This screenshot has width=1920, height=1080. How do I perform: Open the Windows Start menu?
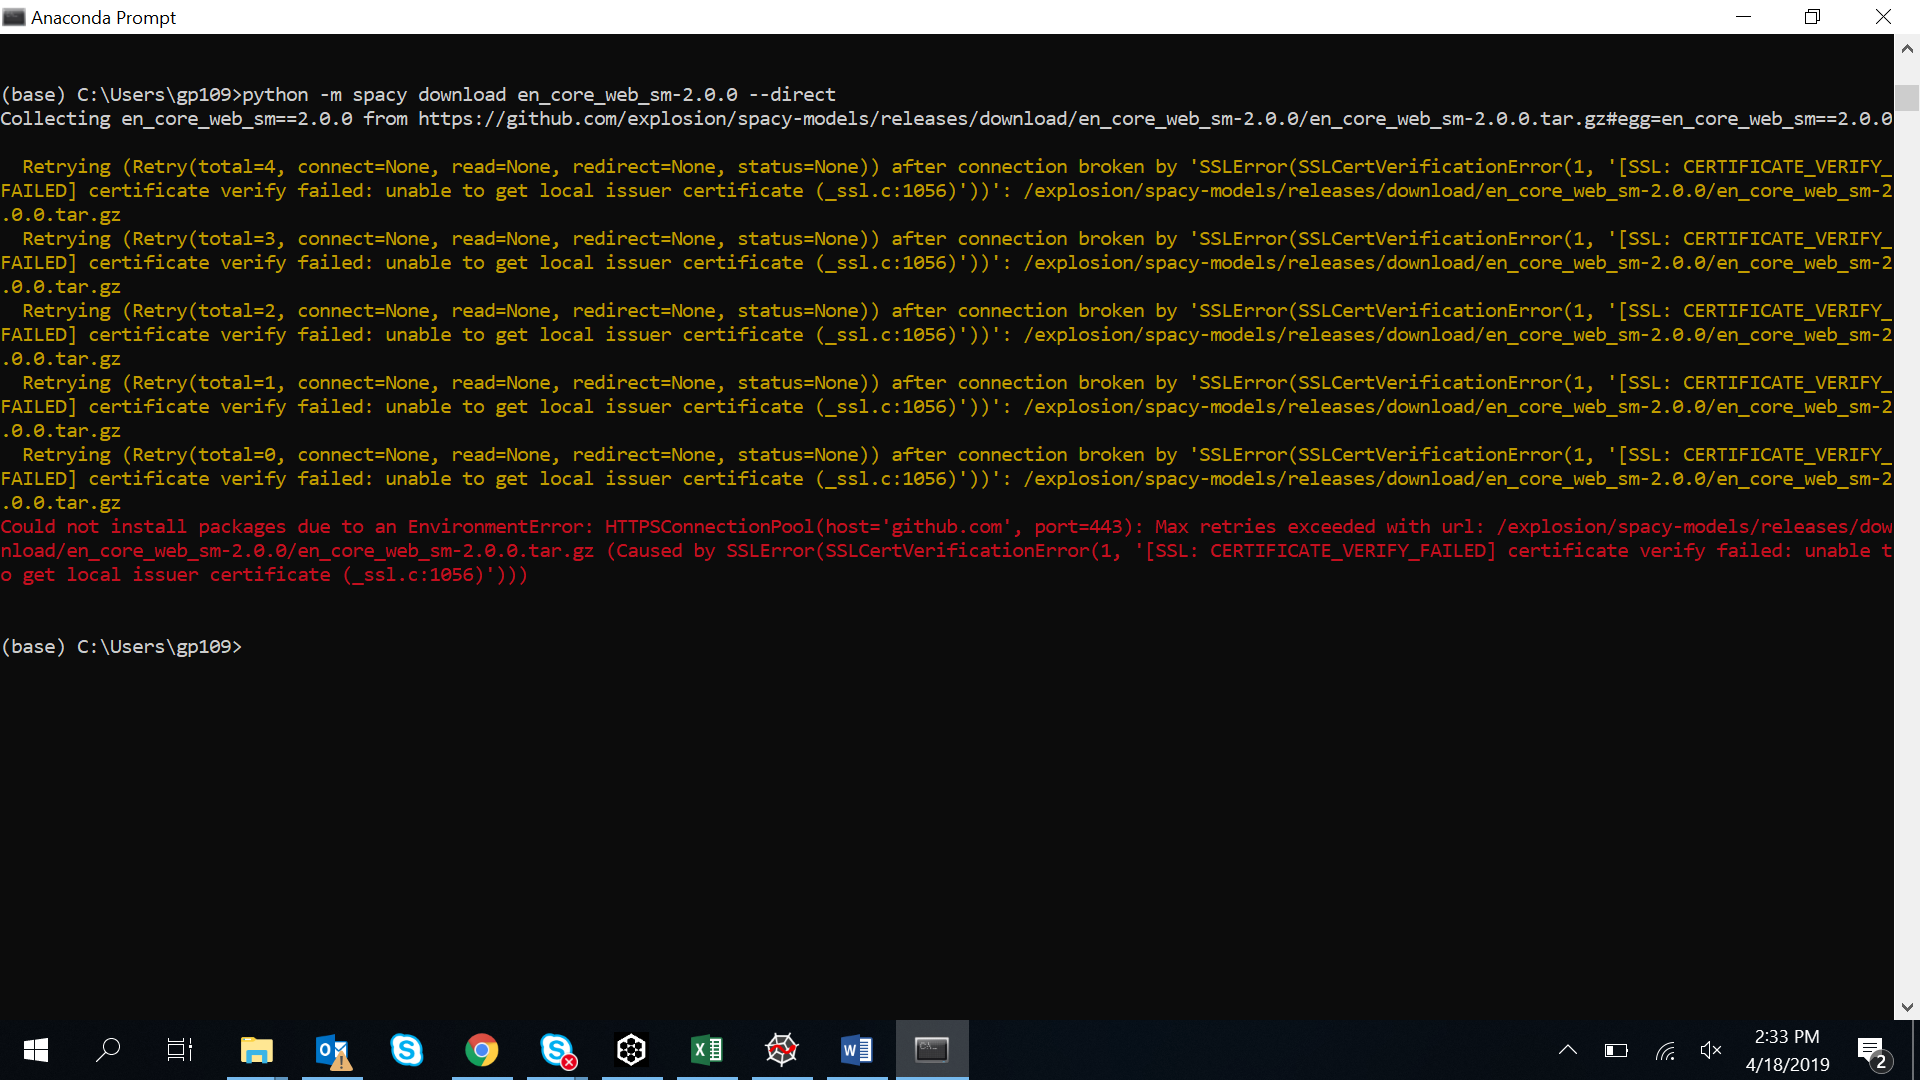pos(36,1050)
